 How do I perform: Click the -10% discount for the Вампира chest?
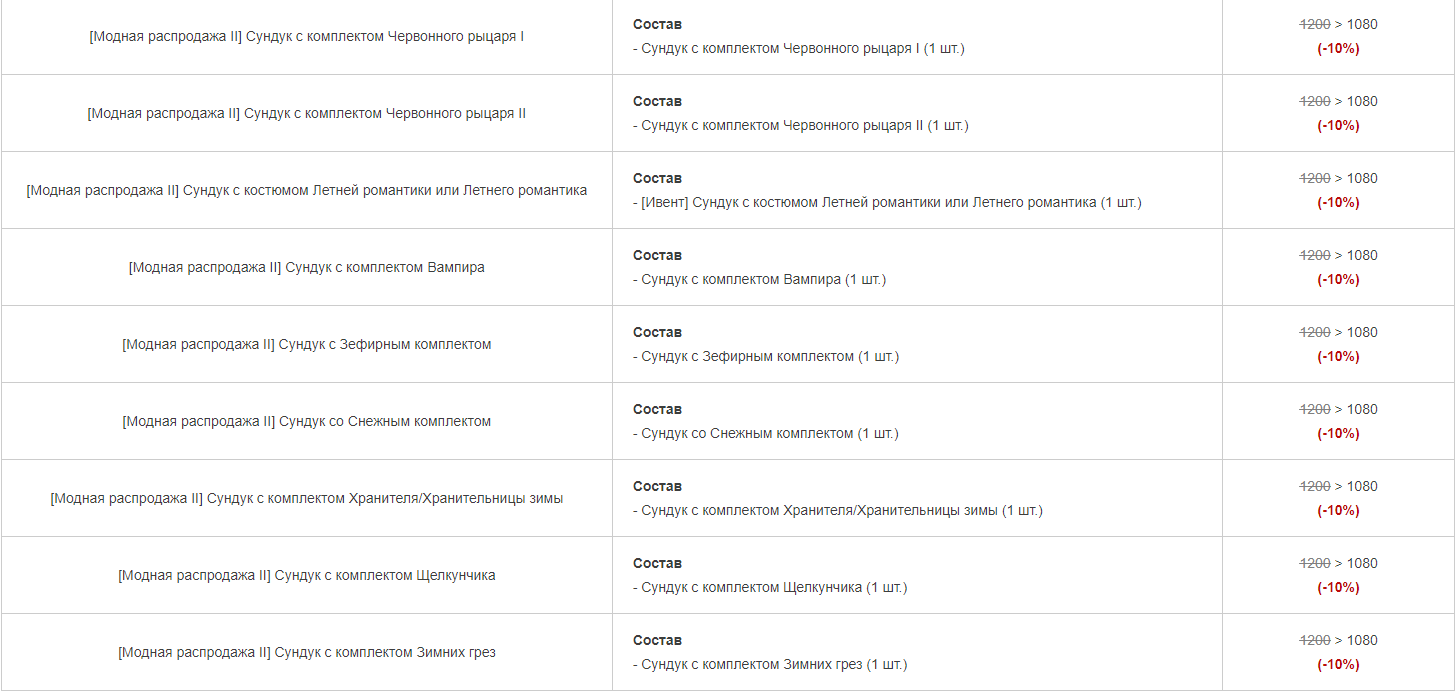point(1338,279)
